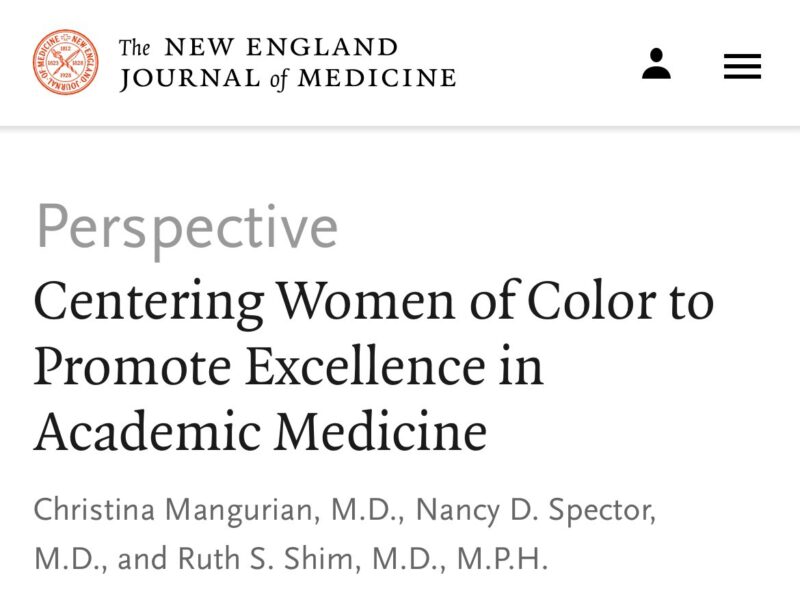Click the account profile icon

point(657,65)
